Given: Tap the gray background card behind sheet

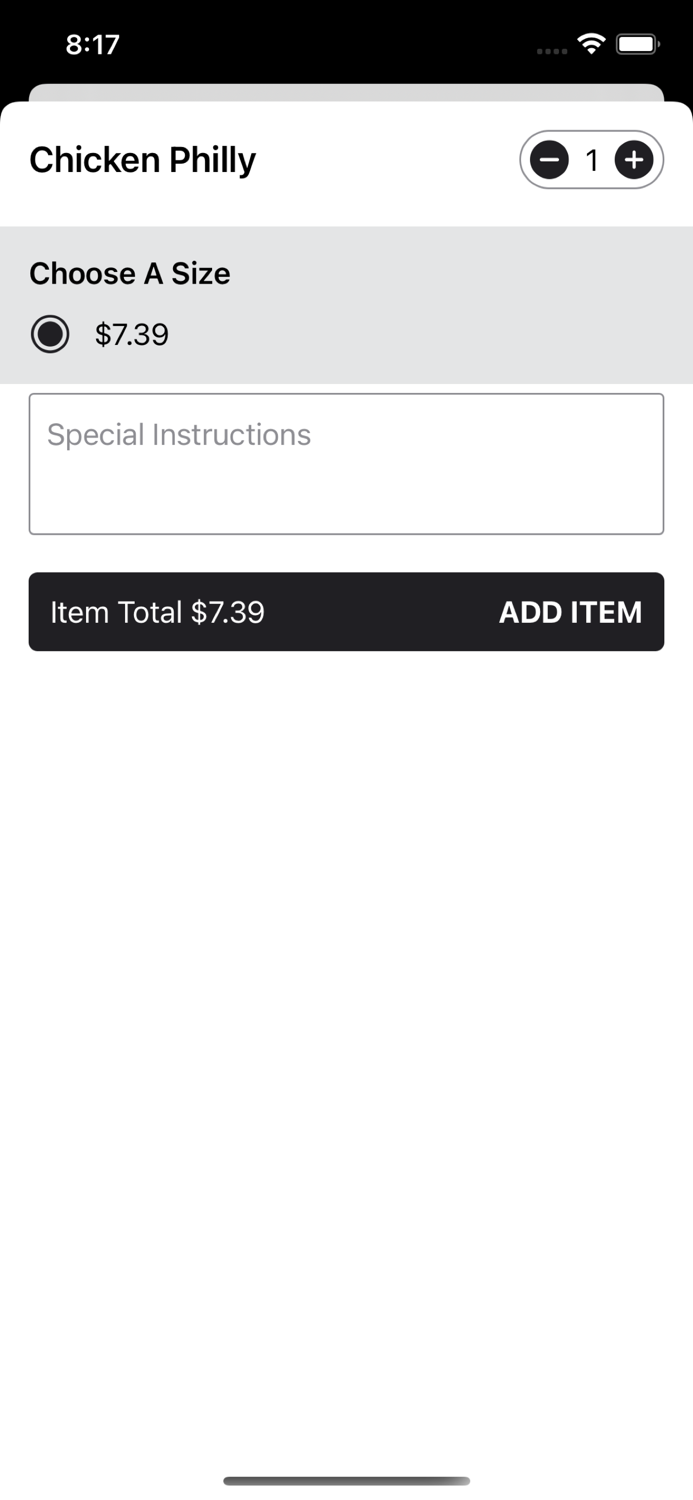Looking at the screenshot, I should coord(346,92).
